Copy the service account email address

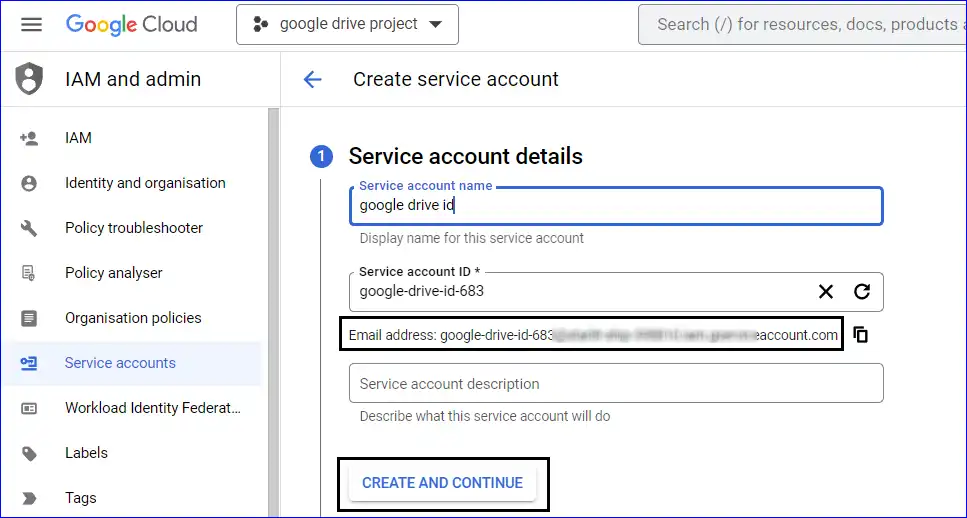[x=861, y=335]
